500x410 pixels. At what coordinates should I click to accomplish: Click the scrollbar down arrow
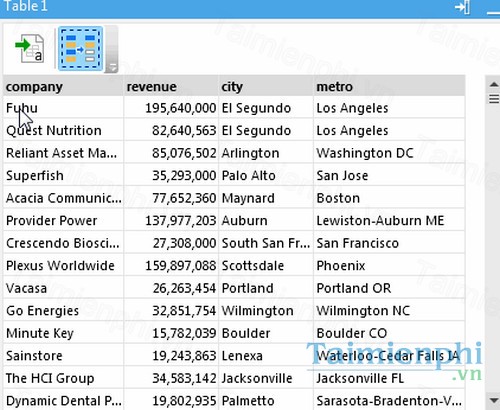[494, 399]
